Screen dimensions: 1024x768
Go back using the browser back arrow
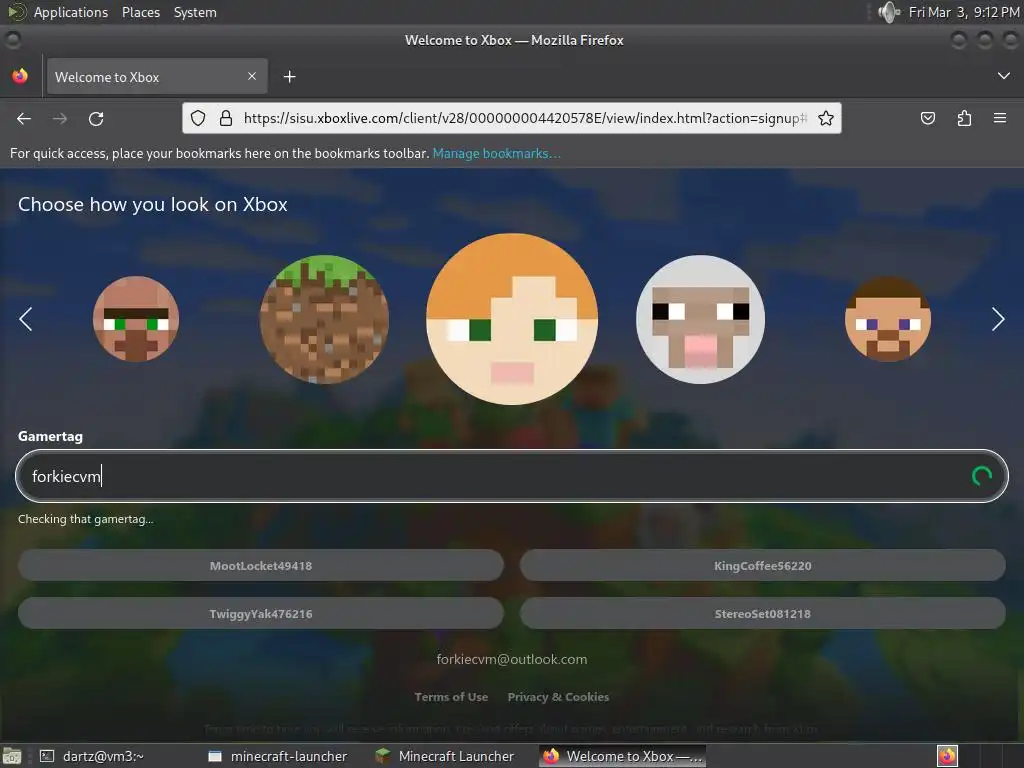[x=24, y=118]
